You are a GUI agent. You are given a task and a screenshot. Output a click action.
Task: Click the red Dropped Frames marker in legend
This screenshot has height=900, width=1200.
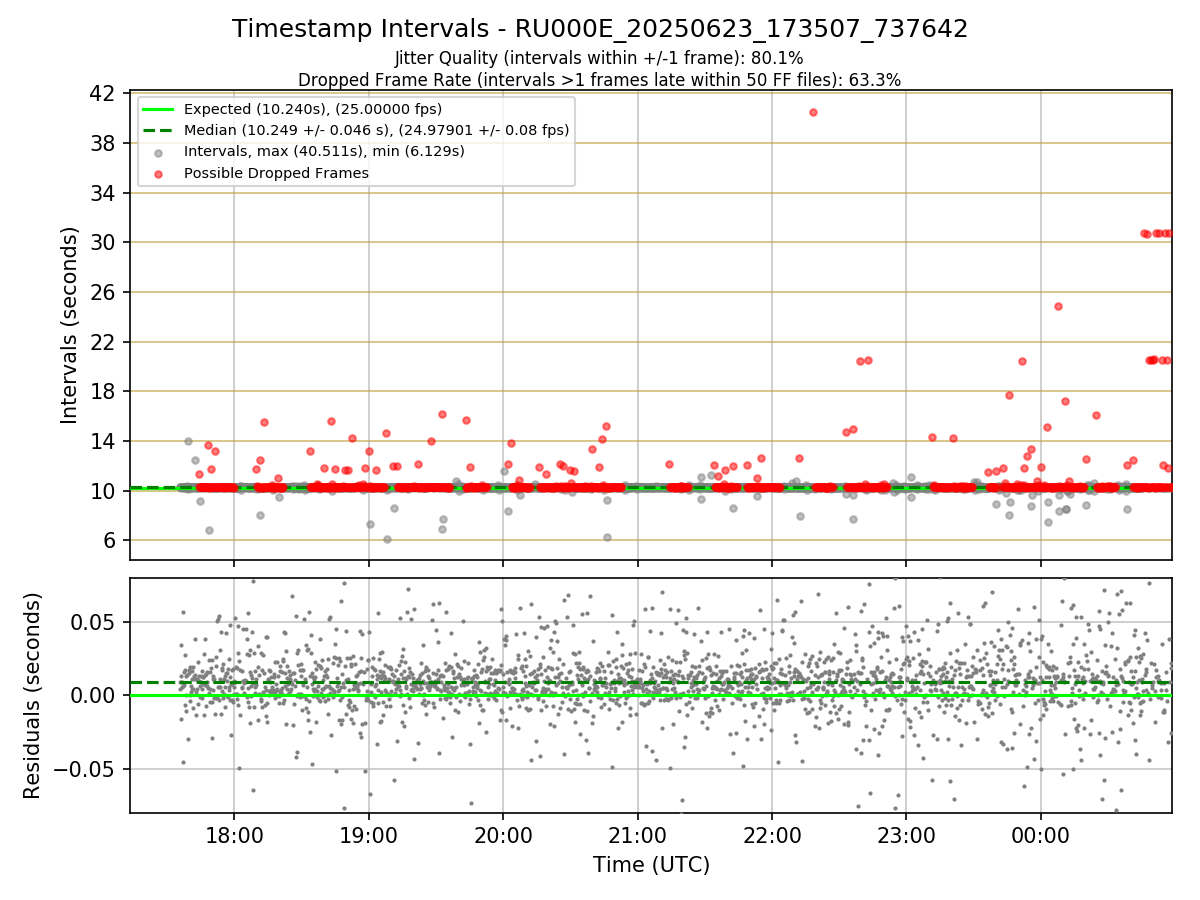pos(159,173)
